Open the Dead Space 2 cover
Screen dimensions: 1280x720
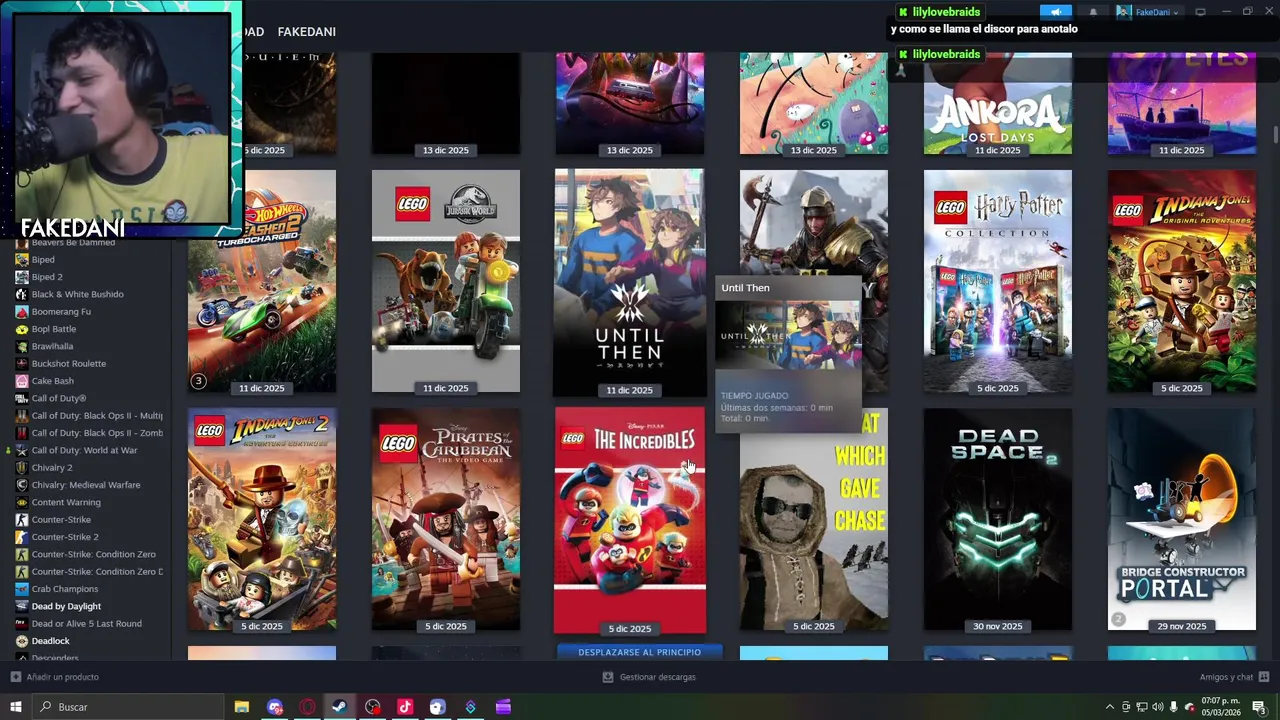coord(998,519)
